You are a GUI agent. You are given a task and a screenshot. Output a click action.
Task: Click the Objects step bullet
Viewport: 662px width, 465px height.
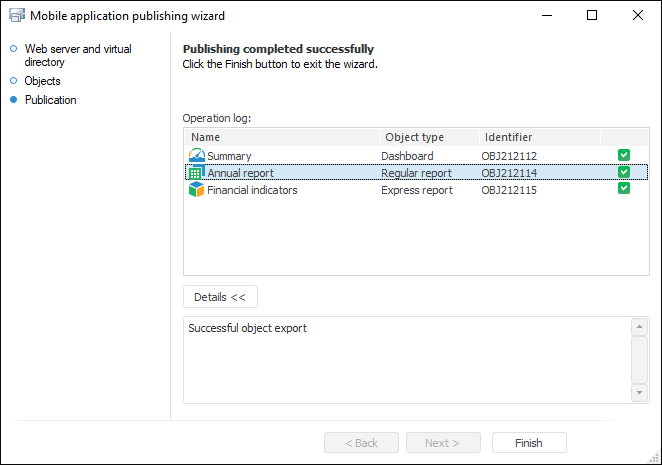point(14,81)
